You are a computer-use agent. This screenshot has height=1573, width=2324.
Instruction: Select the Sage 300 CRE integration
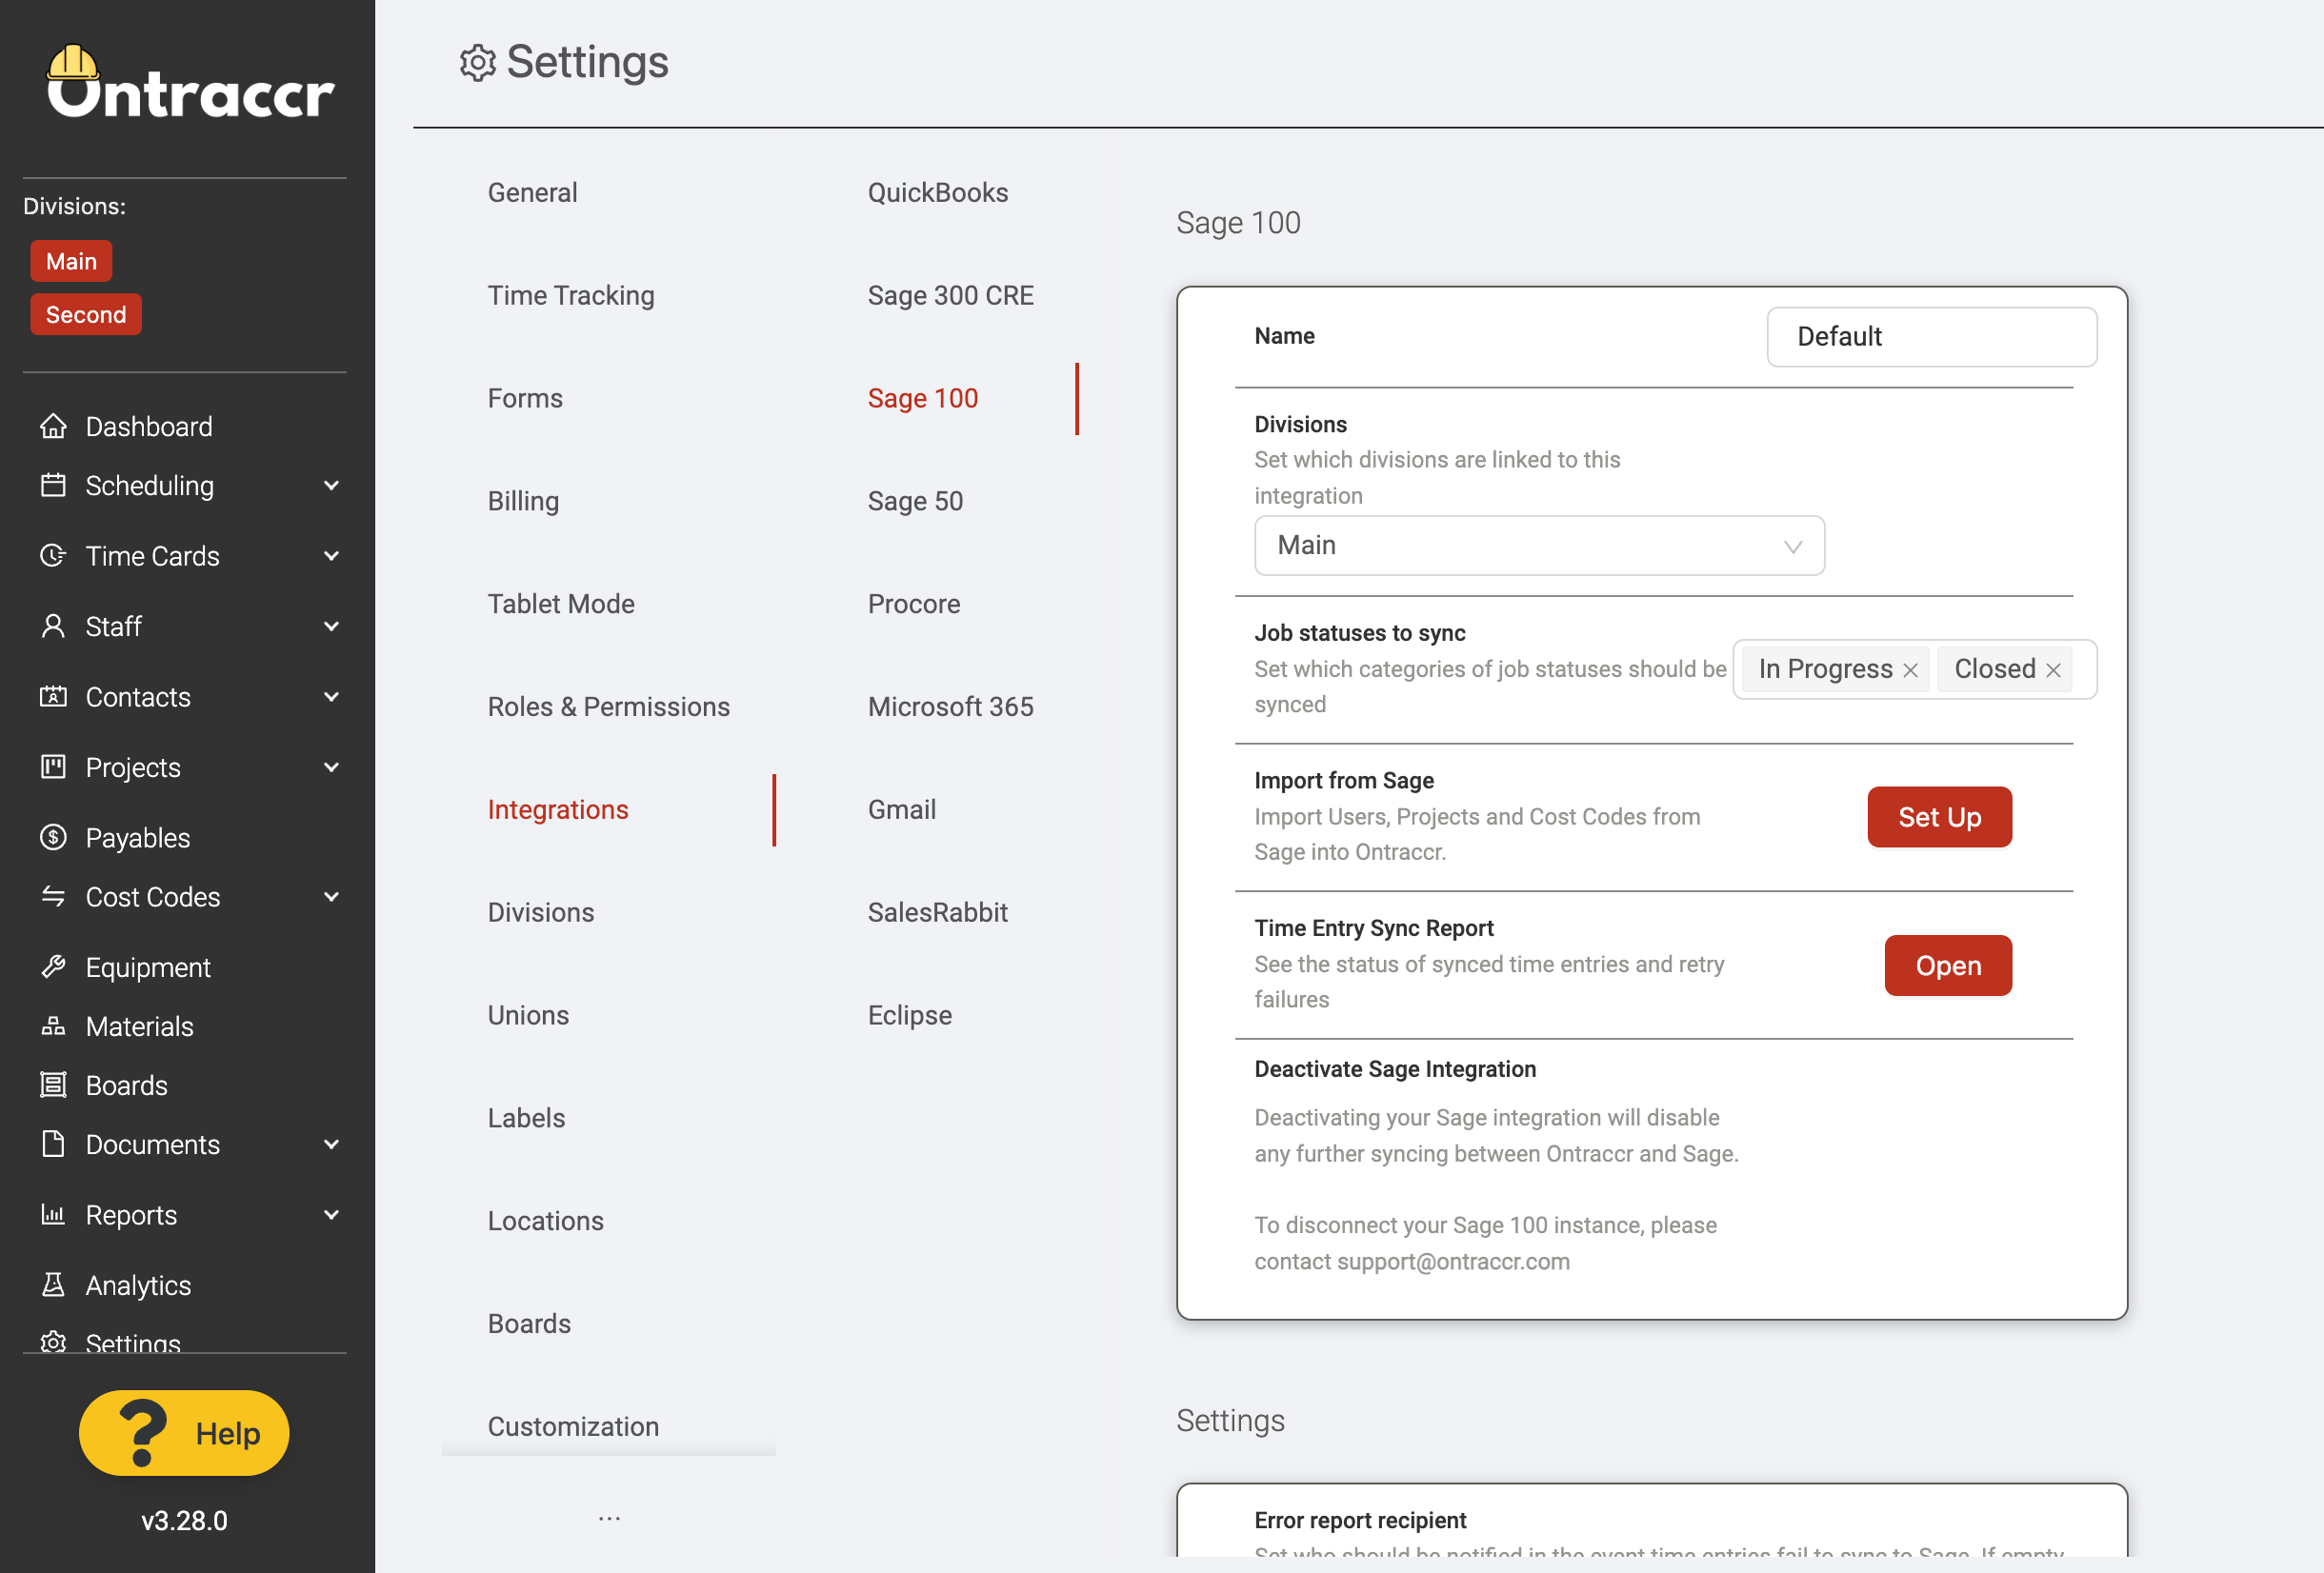tap(951, 295)
